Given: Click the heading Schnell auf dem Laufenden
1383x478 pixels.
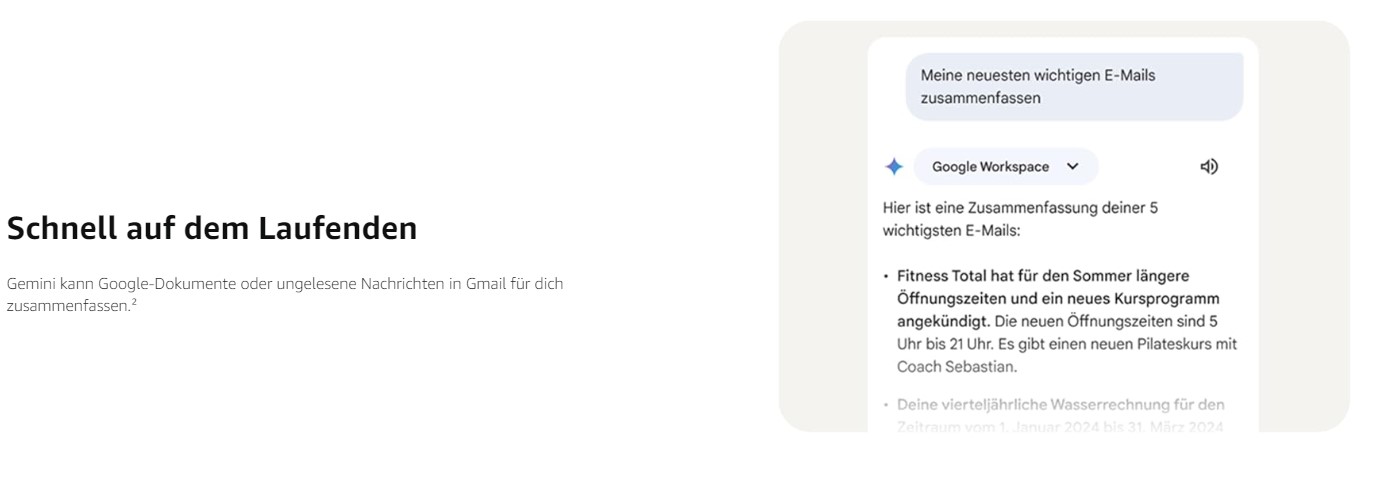Looking at the screenshot, I should (x=212, y=229).
